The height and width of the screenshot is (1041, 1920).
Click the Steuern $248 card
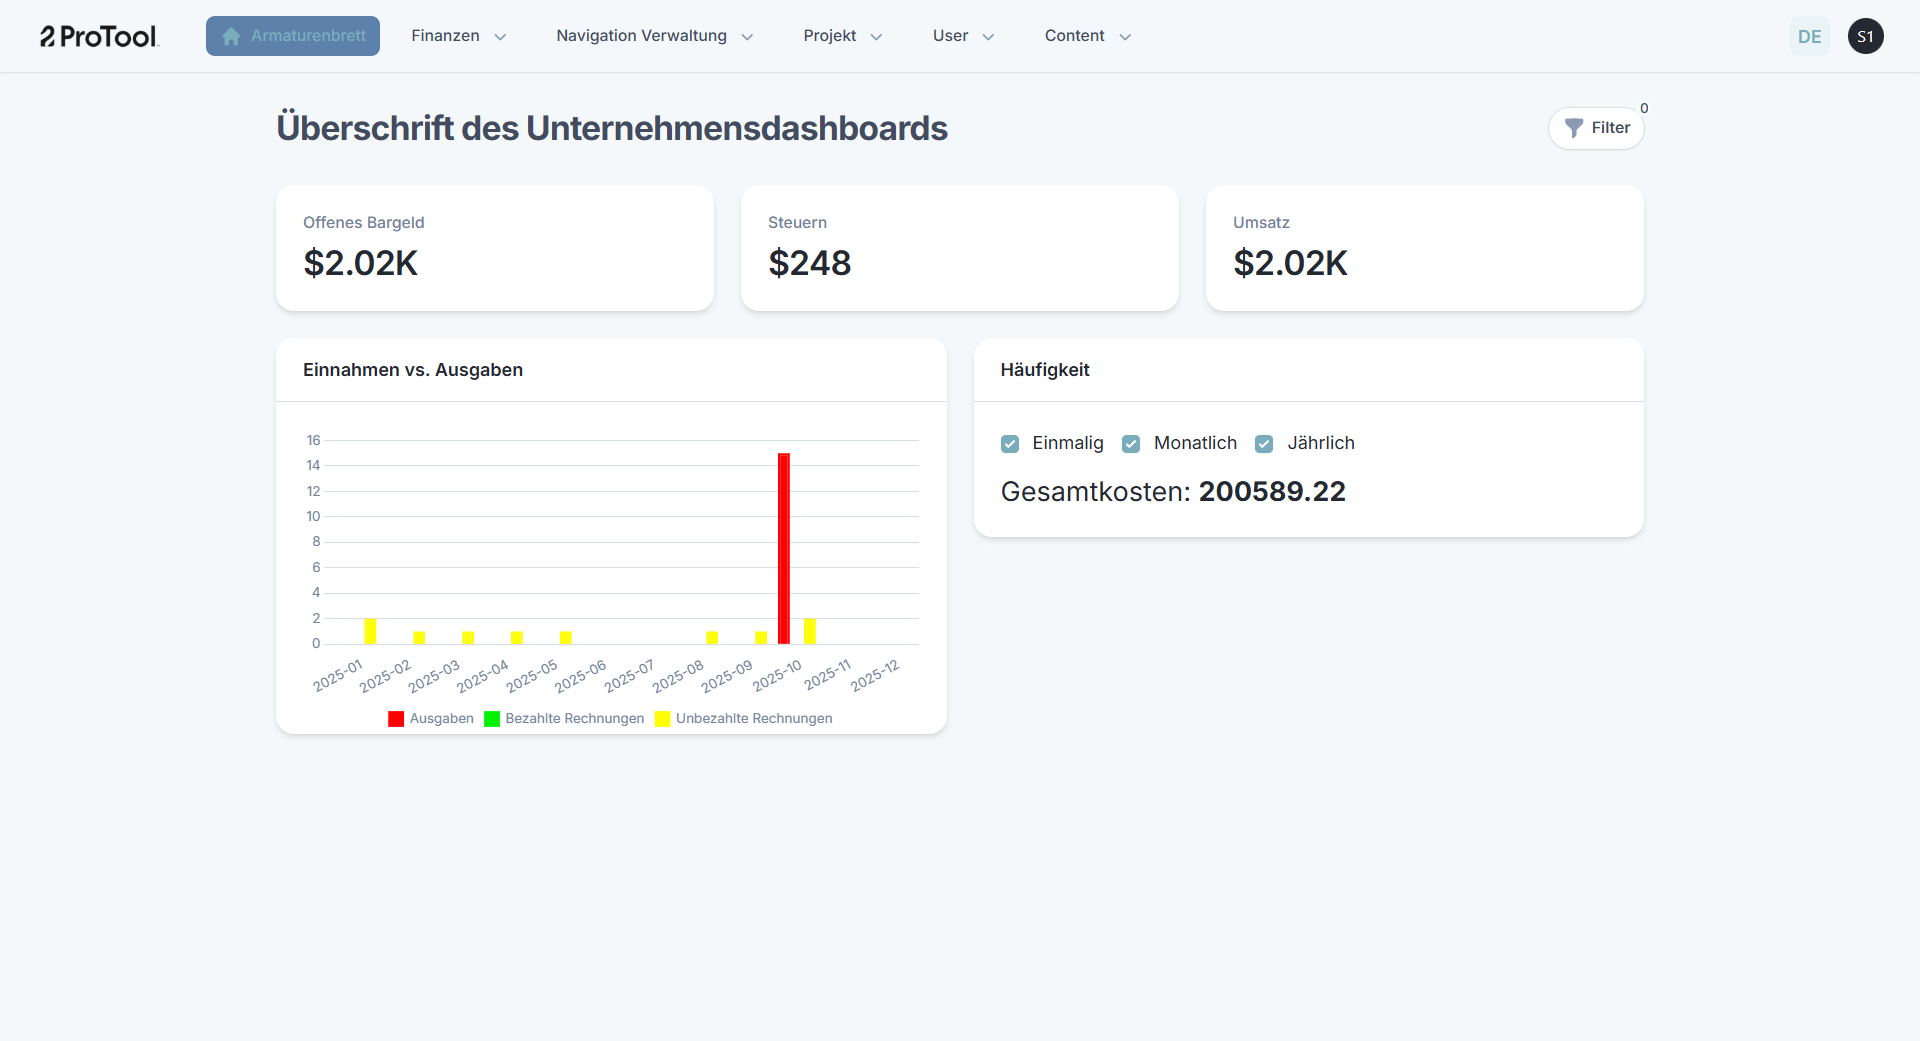point(959,248)
